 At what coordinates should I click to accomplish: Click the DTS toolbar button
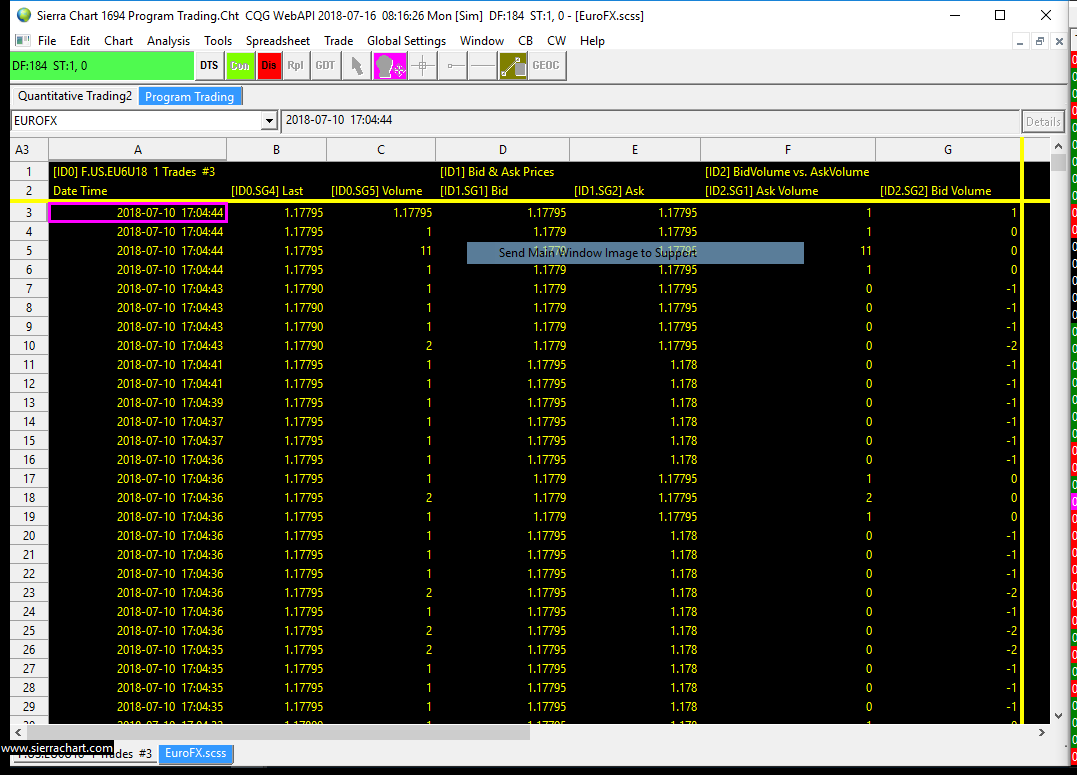click(208, 66)
